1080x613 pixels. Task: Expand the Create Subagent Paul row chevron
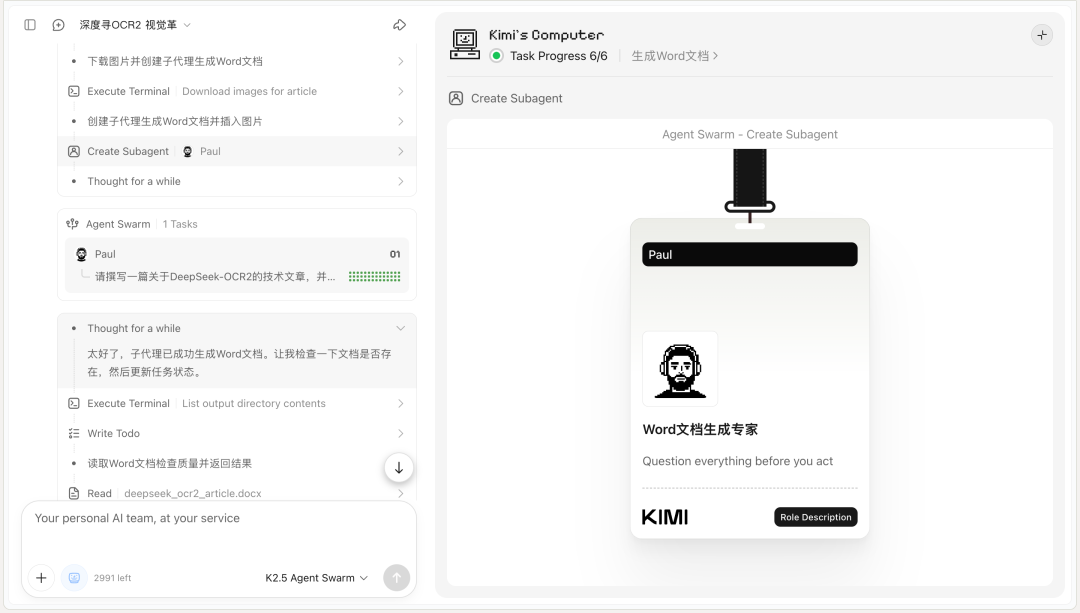pyautogui.click(x=401, y=151)
